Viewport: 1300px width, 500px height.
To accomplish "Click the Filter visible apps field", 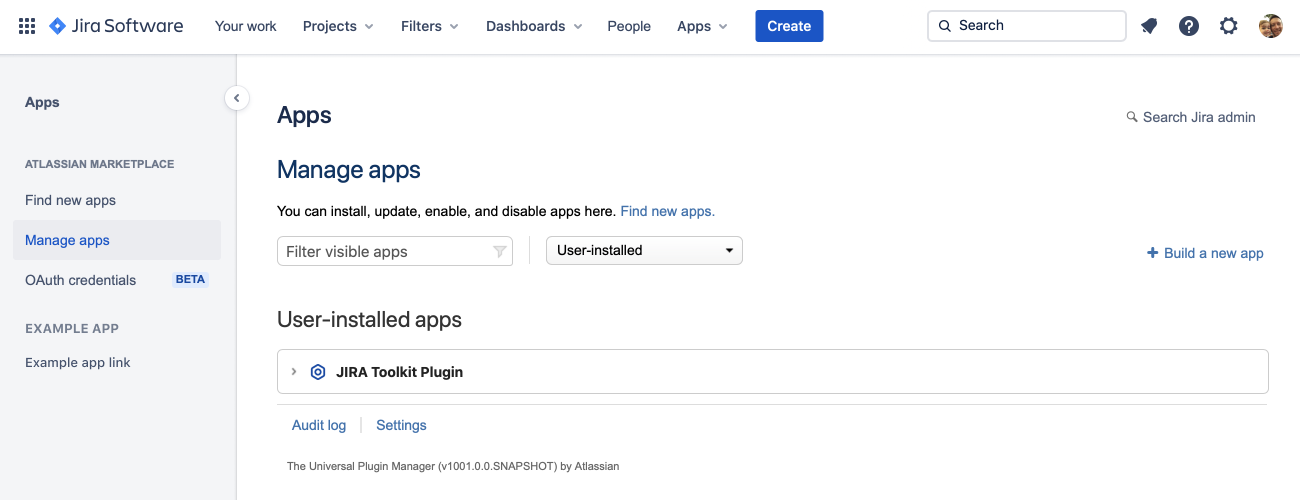I will (x=385, y=252).
